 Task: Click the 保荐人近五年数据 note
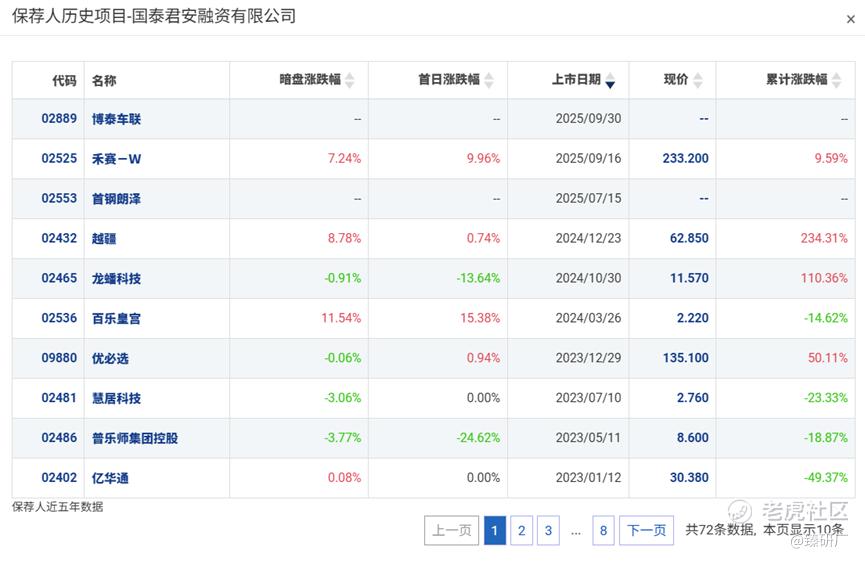pyautogui.click(x=57, y=506)
